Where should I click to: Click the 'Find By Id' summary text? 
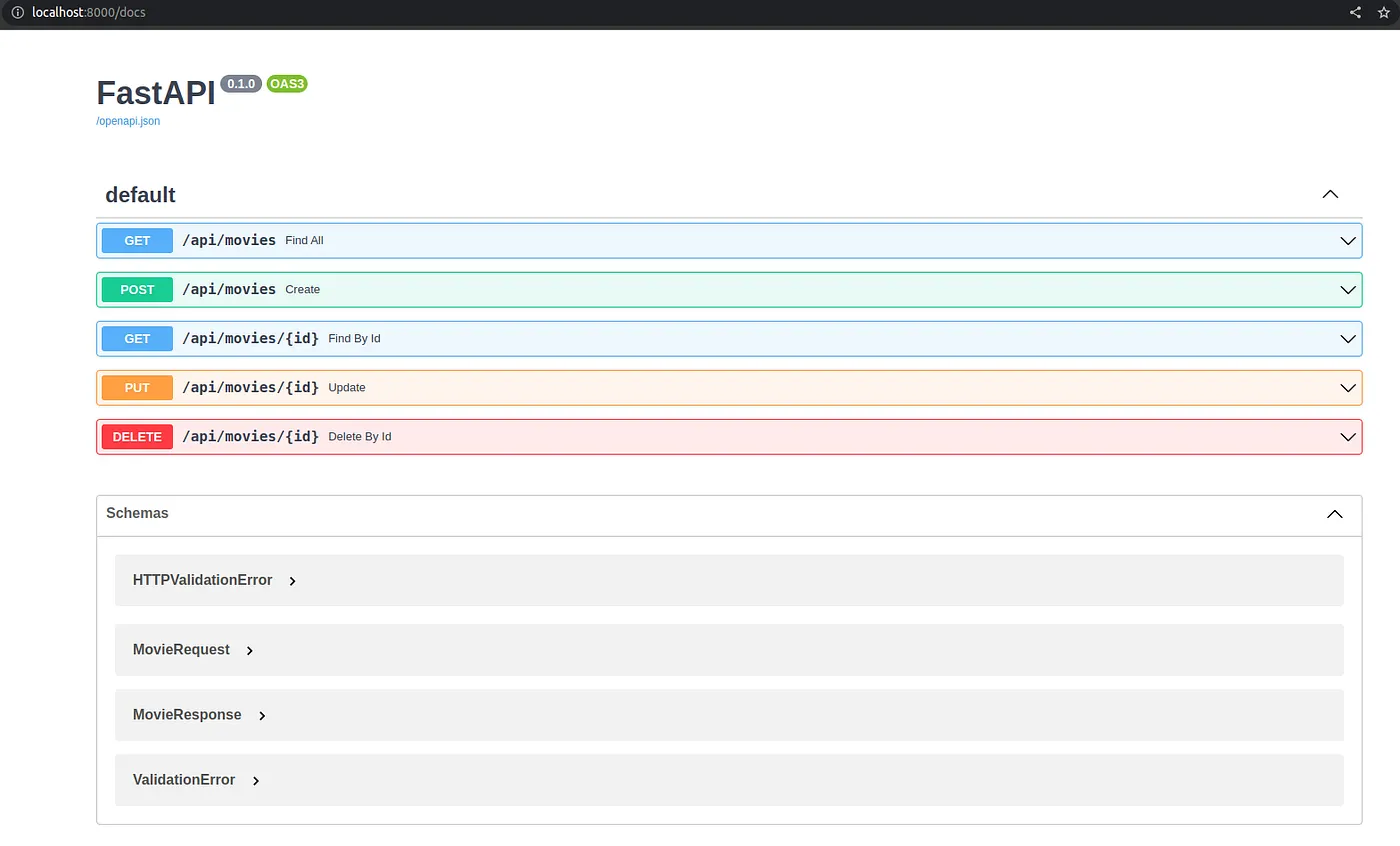pos(354,338)
